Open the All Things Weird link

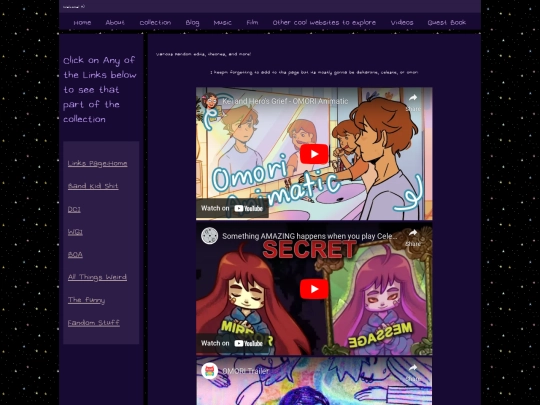(97, 277)
